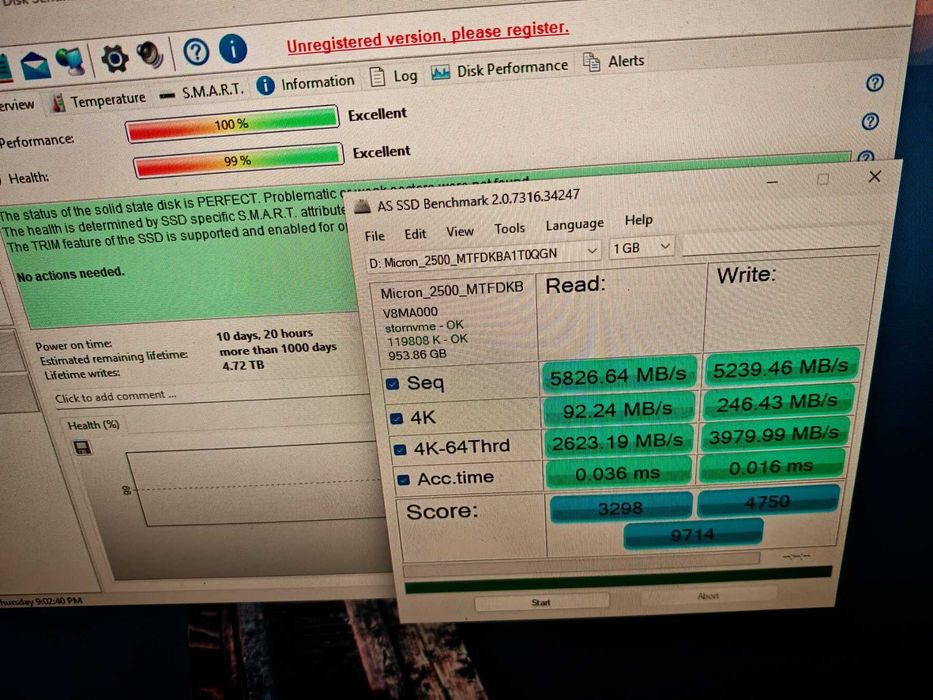Open settings via the gear toolbar icon
The image size is (933, 700).
click(114, 58)
